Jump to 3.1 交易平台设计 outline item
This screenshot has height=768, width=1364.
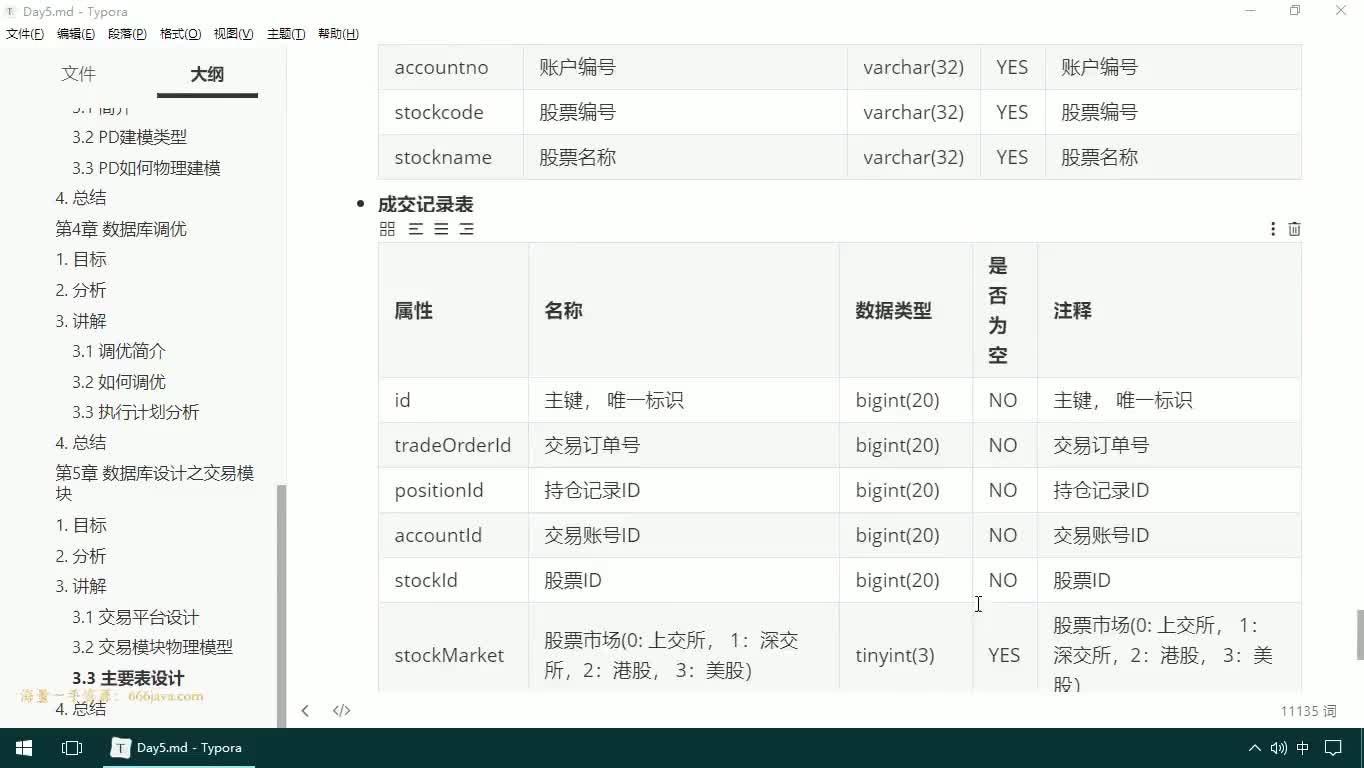tap(135, 617)
